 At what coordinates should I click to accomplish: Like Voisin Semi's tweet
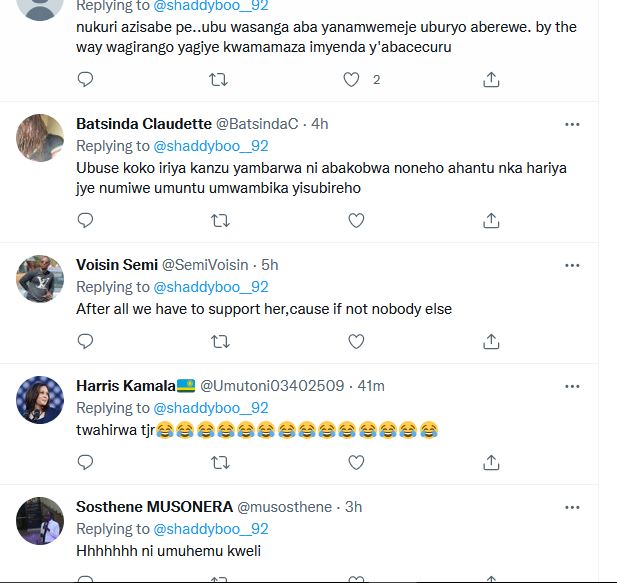[x=356, y=341]
